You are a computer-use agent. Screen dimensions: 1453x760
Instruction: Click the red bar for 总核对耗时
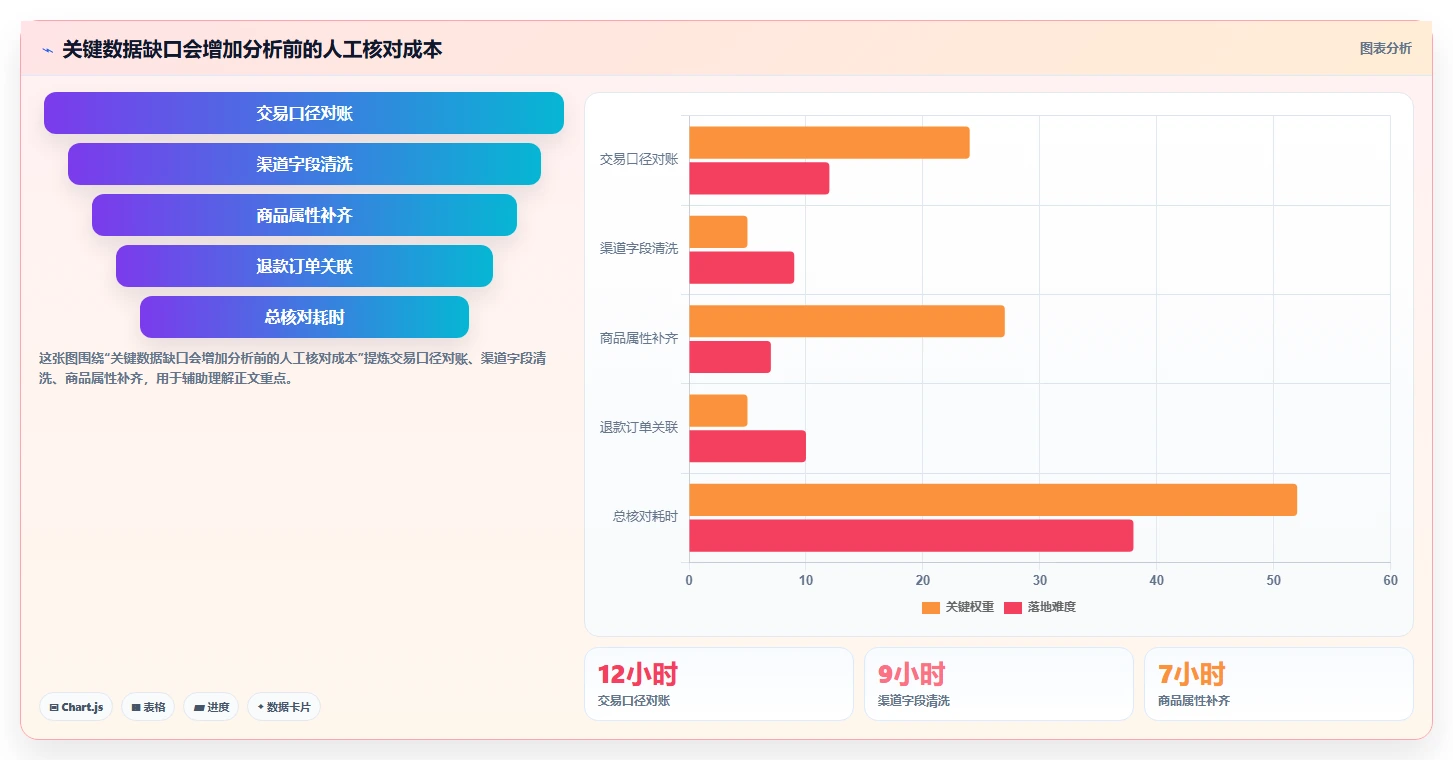point(911,535)
